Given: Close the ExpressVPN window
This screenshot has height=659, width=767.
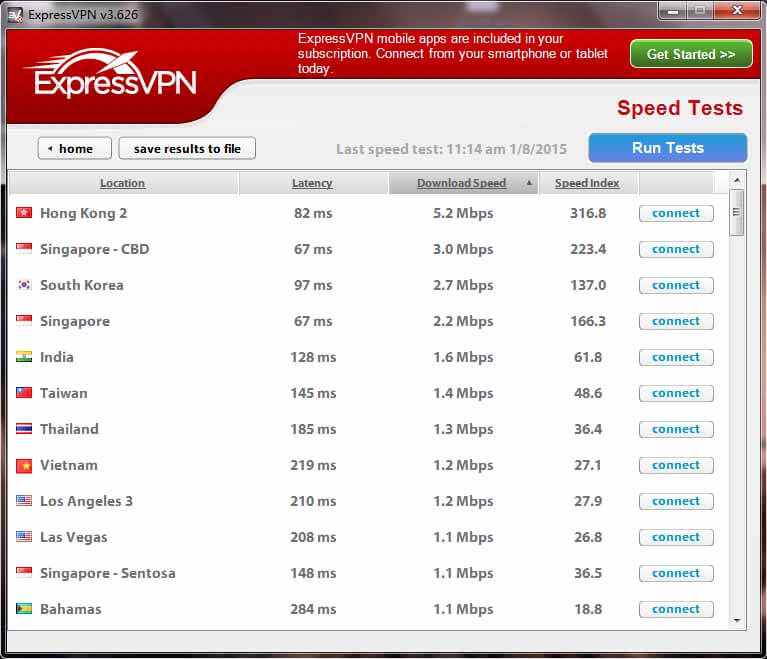Looking at the screenshot, I should 738,11.
